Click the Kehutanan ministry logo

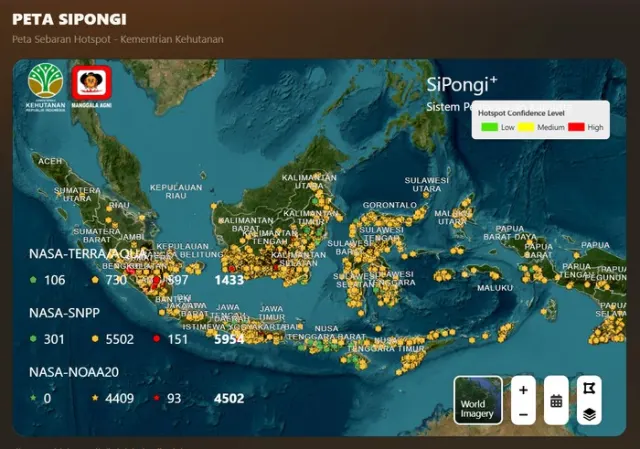45,87
